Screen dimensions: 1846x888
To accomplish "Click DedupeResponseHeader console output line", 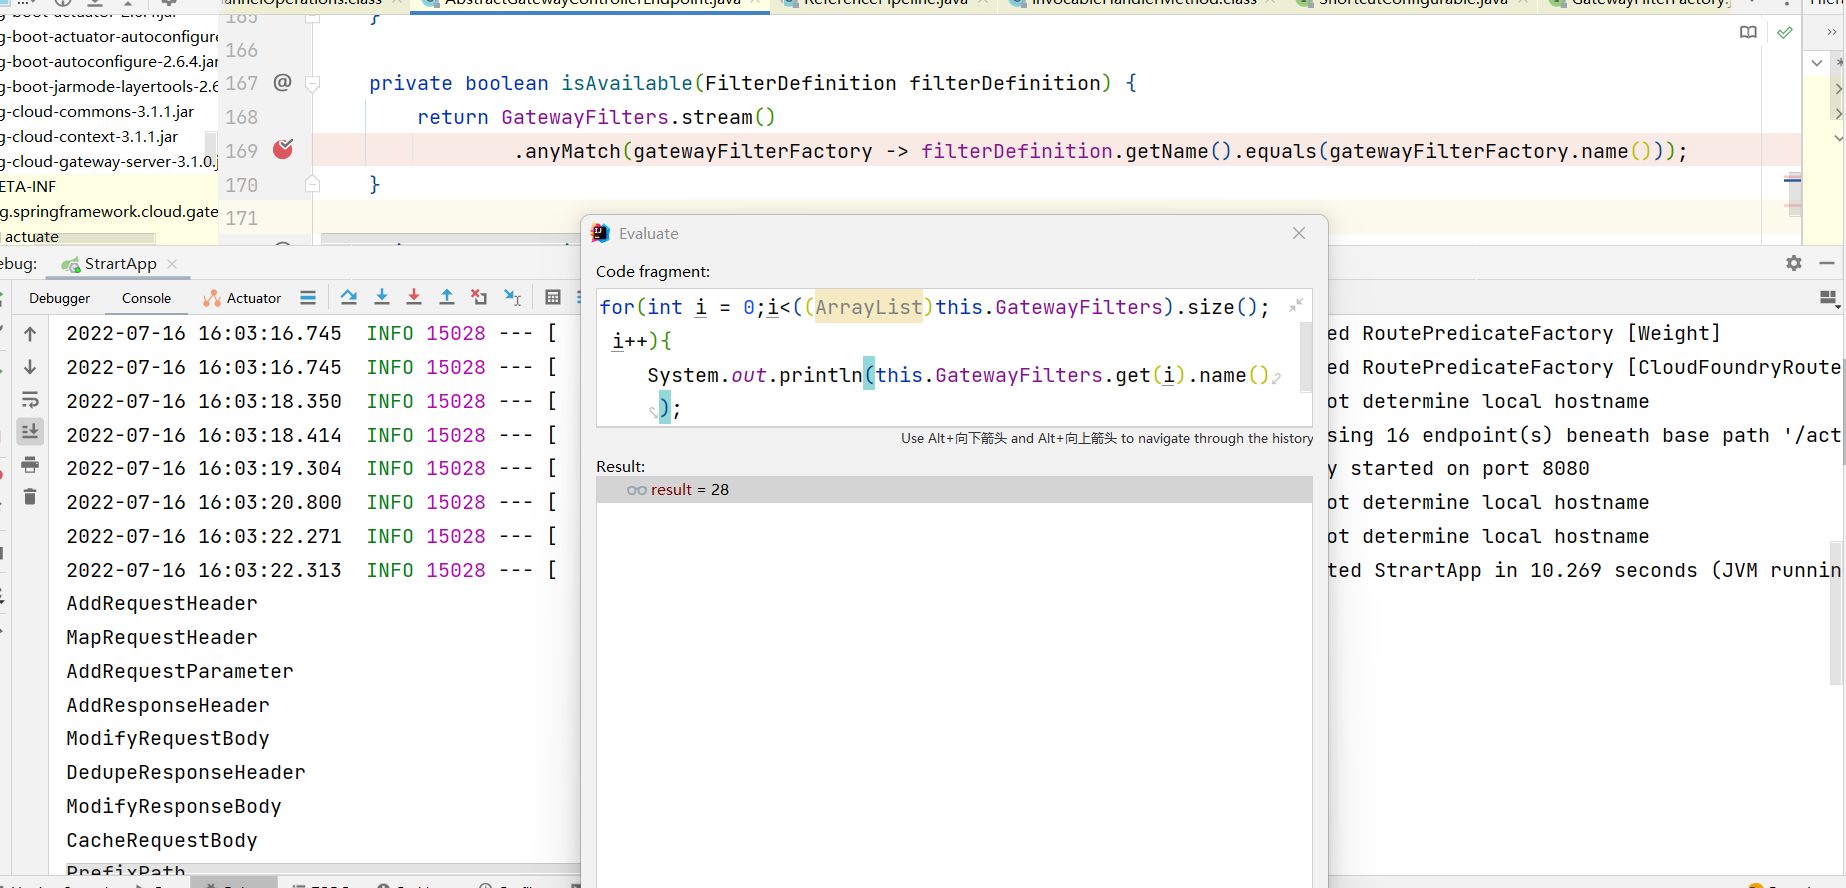I will [x=186, y=773].
